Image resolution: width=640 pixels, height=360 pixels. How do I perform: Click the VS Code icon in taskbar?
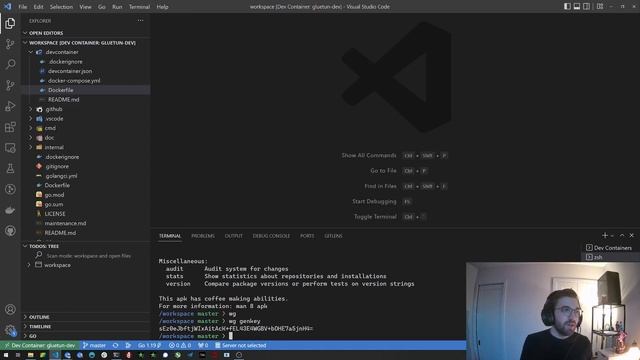coord(55,355)
